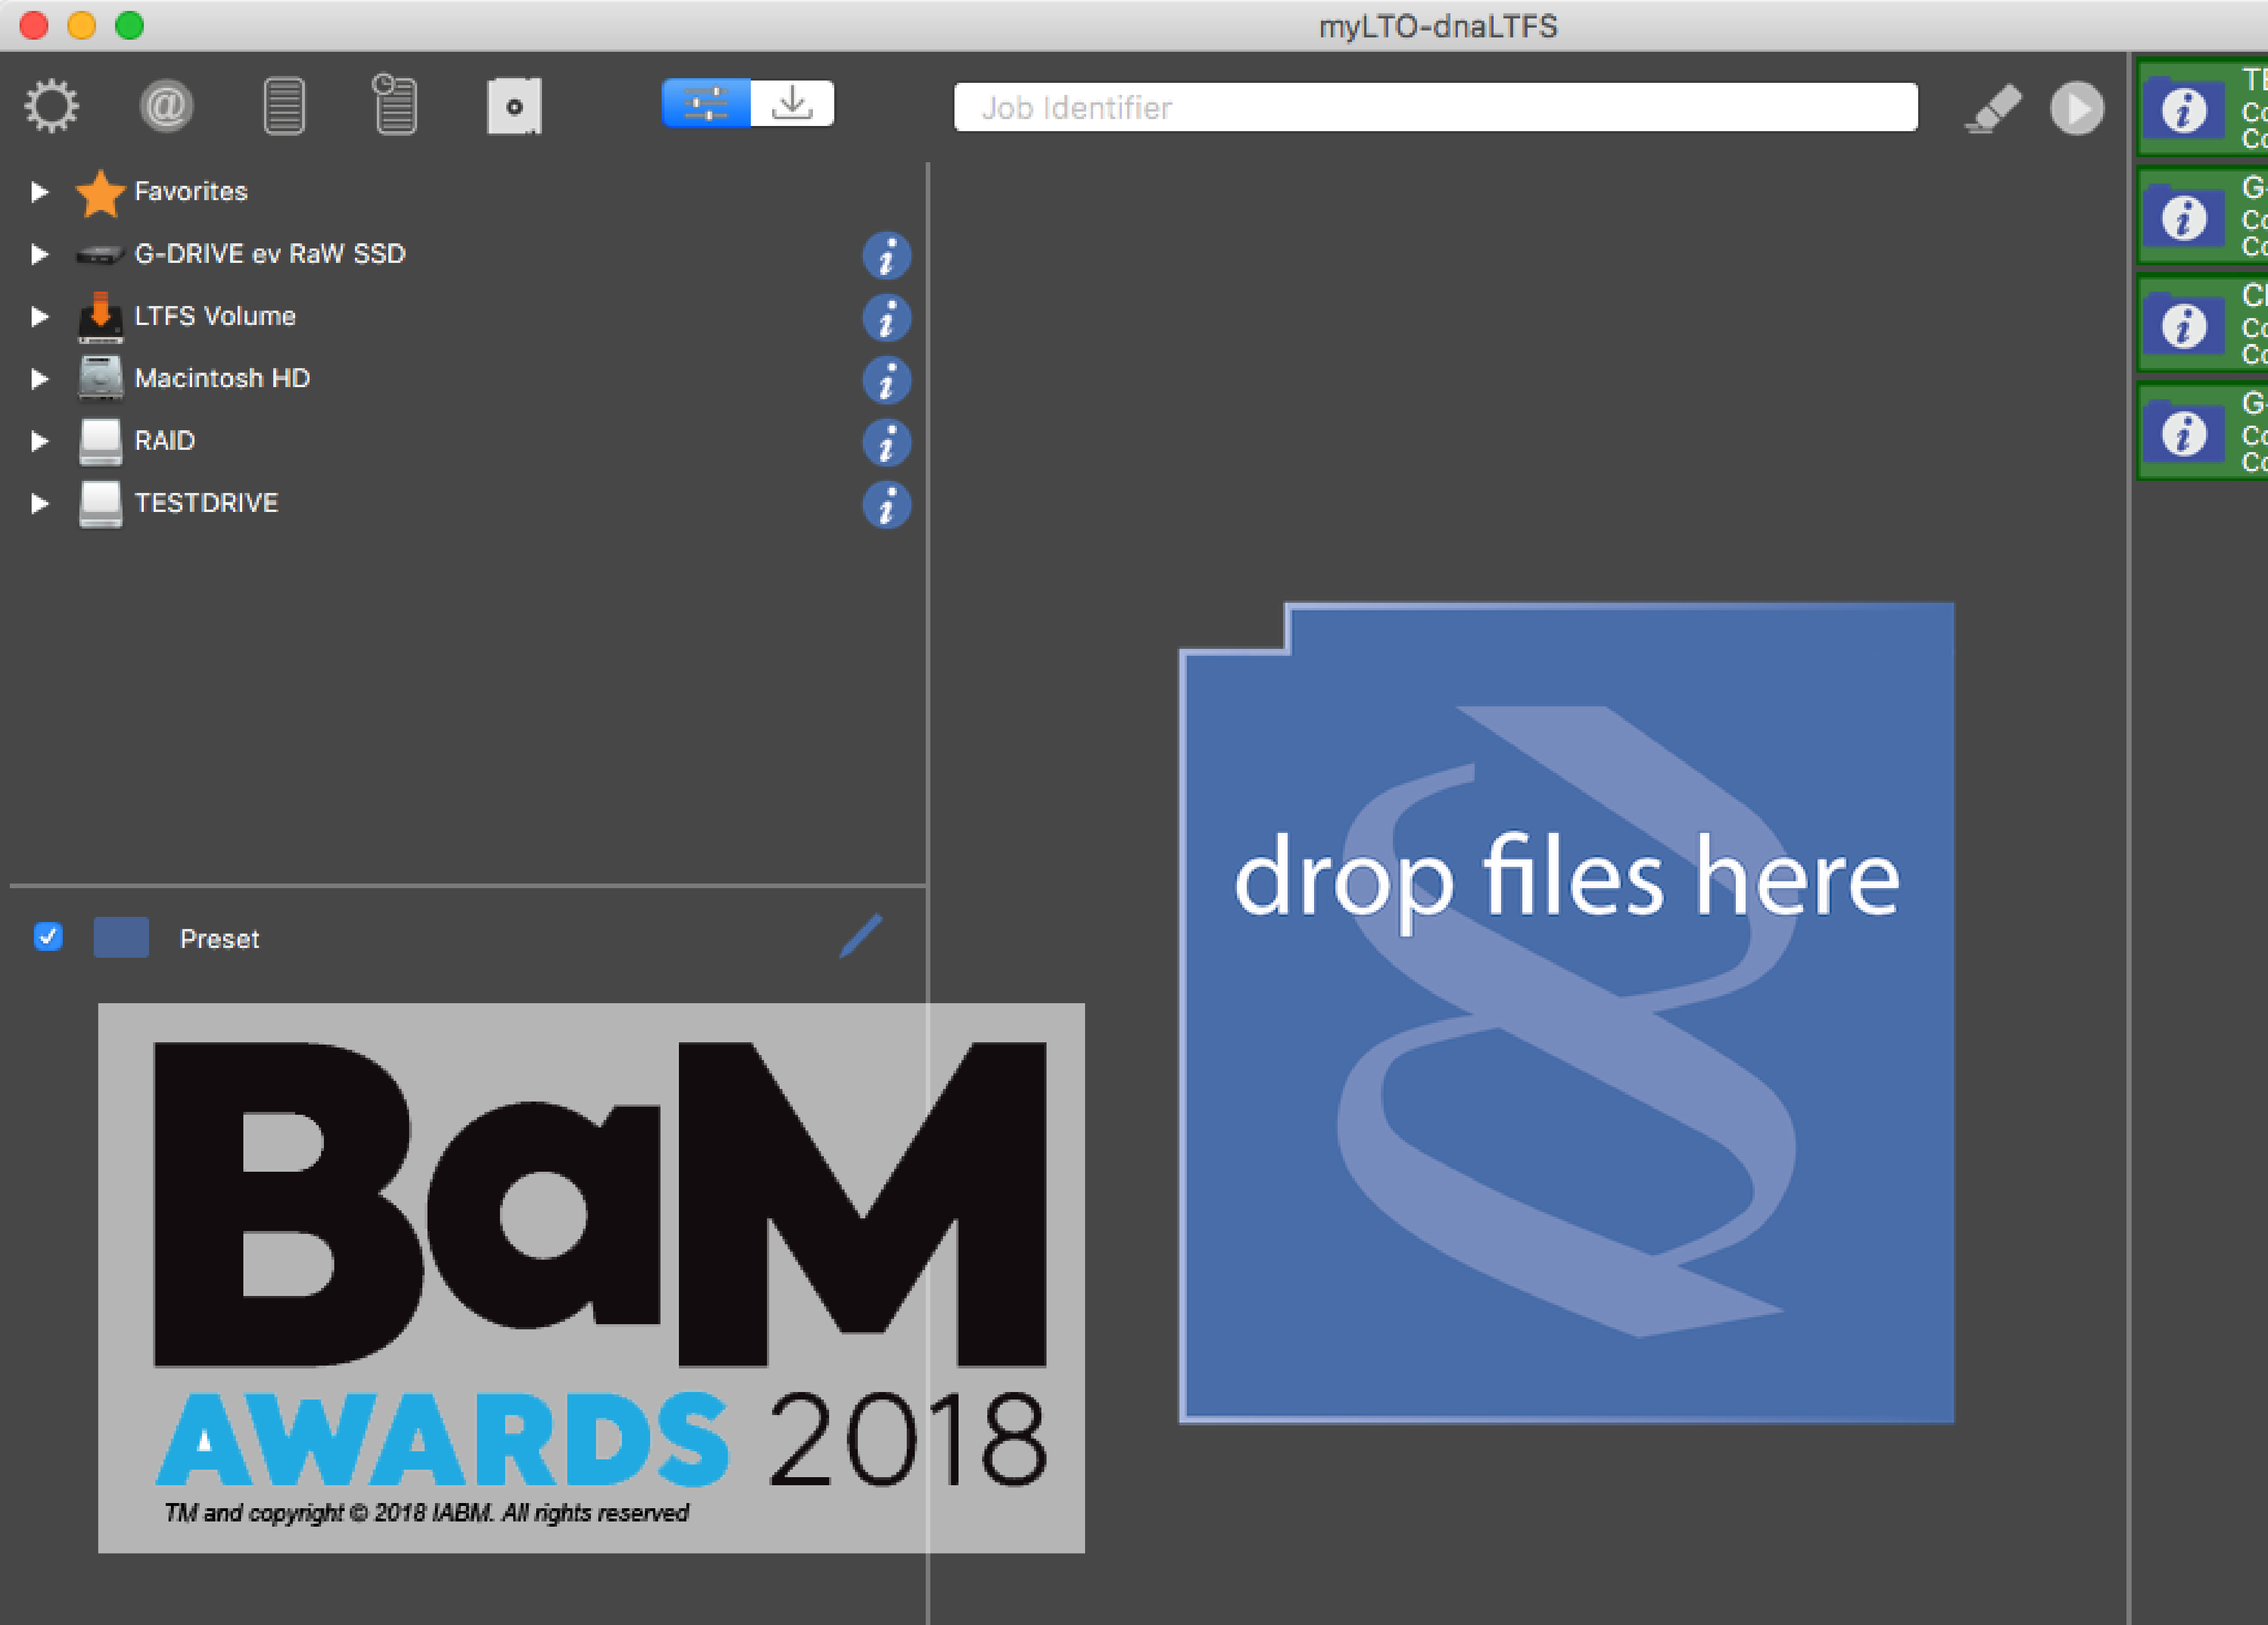Edit preset with pencil icon
Viewport: 2268px width, 1625px height.
click(x=860, y=936)
